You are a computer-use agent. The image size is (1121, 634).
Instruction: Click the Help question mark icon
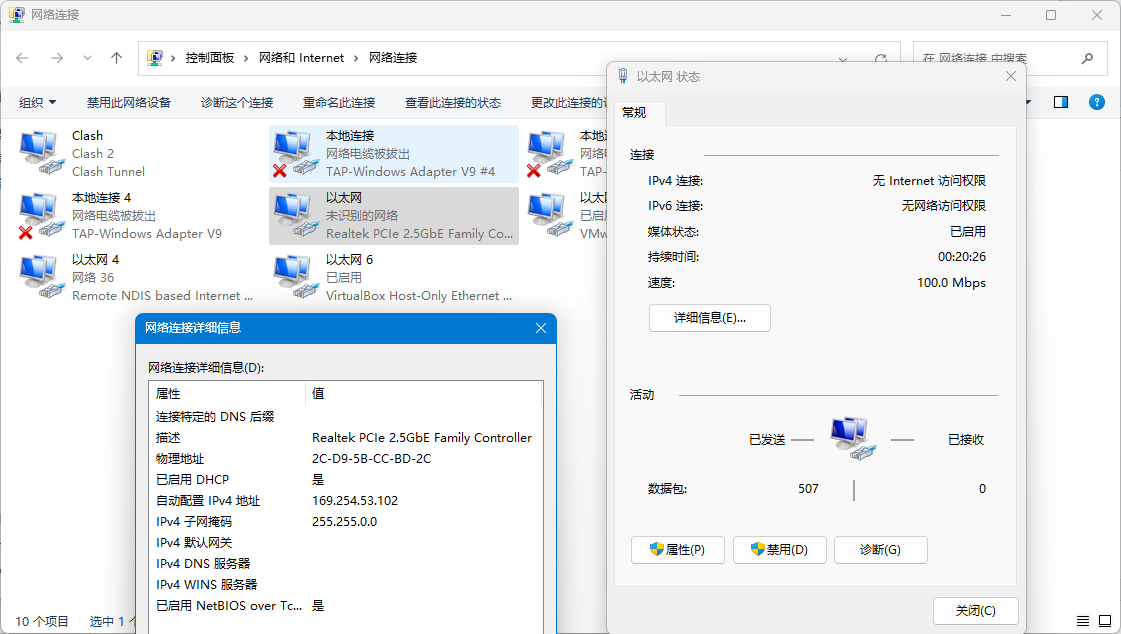coord(1096,102)
